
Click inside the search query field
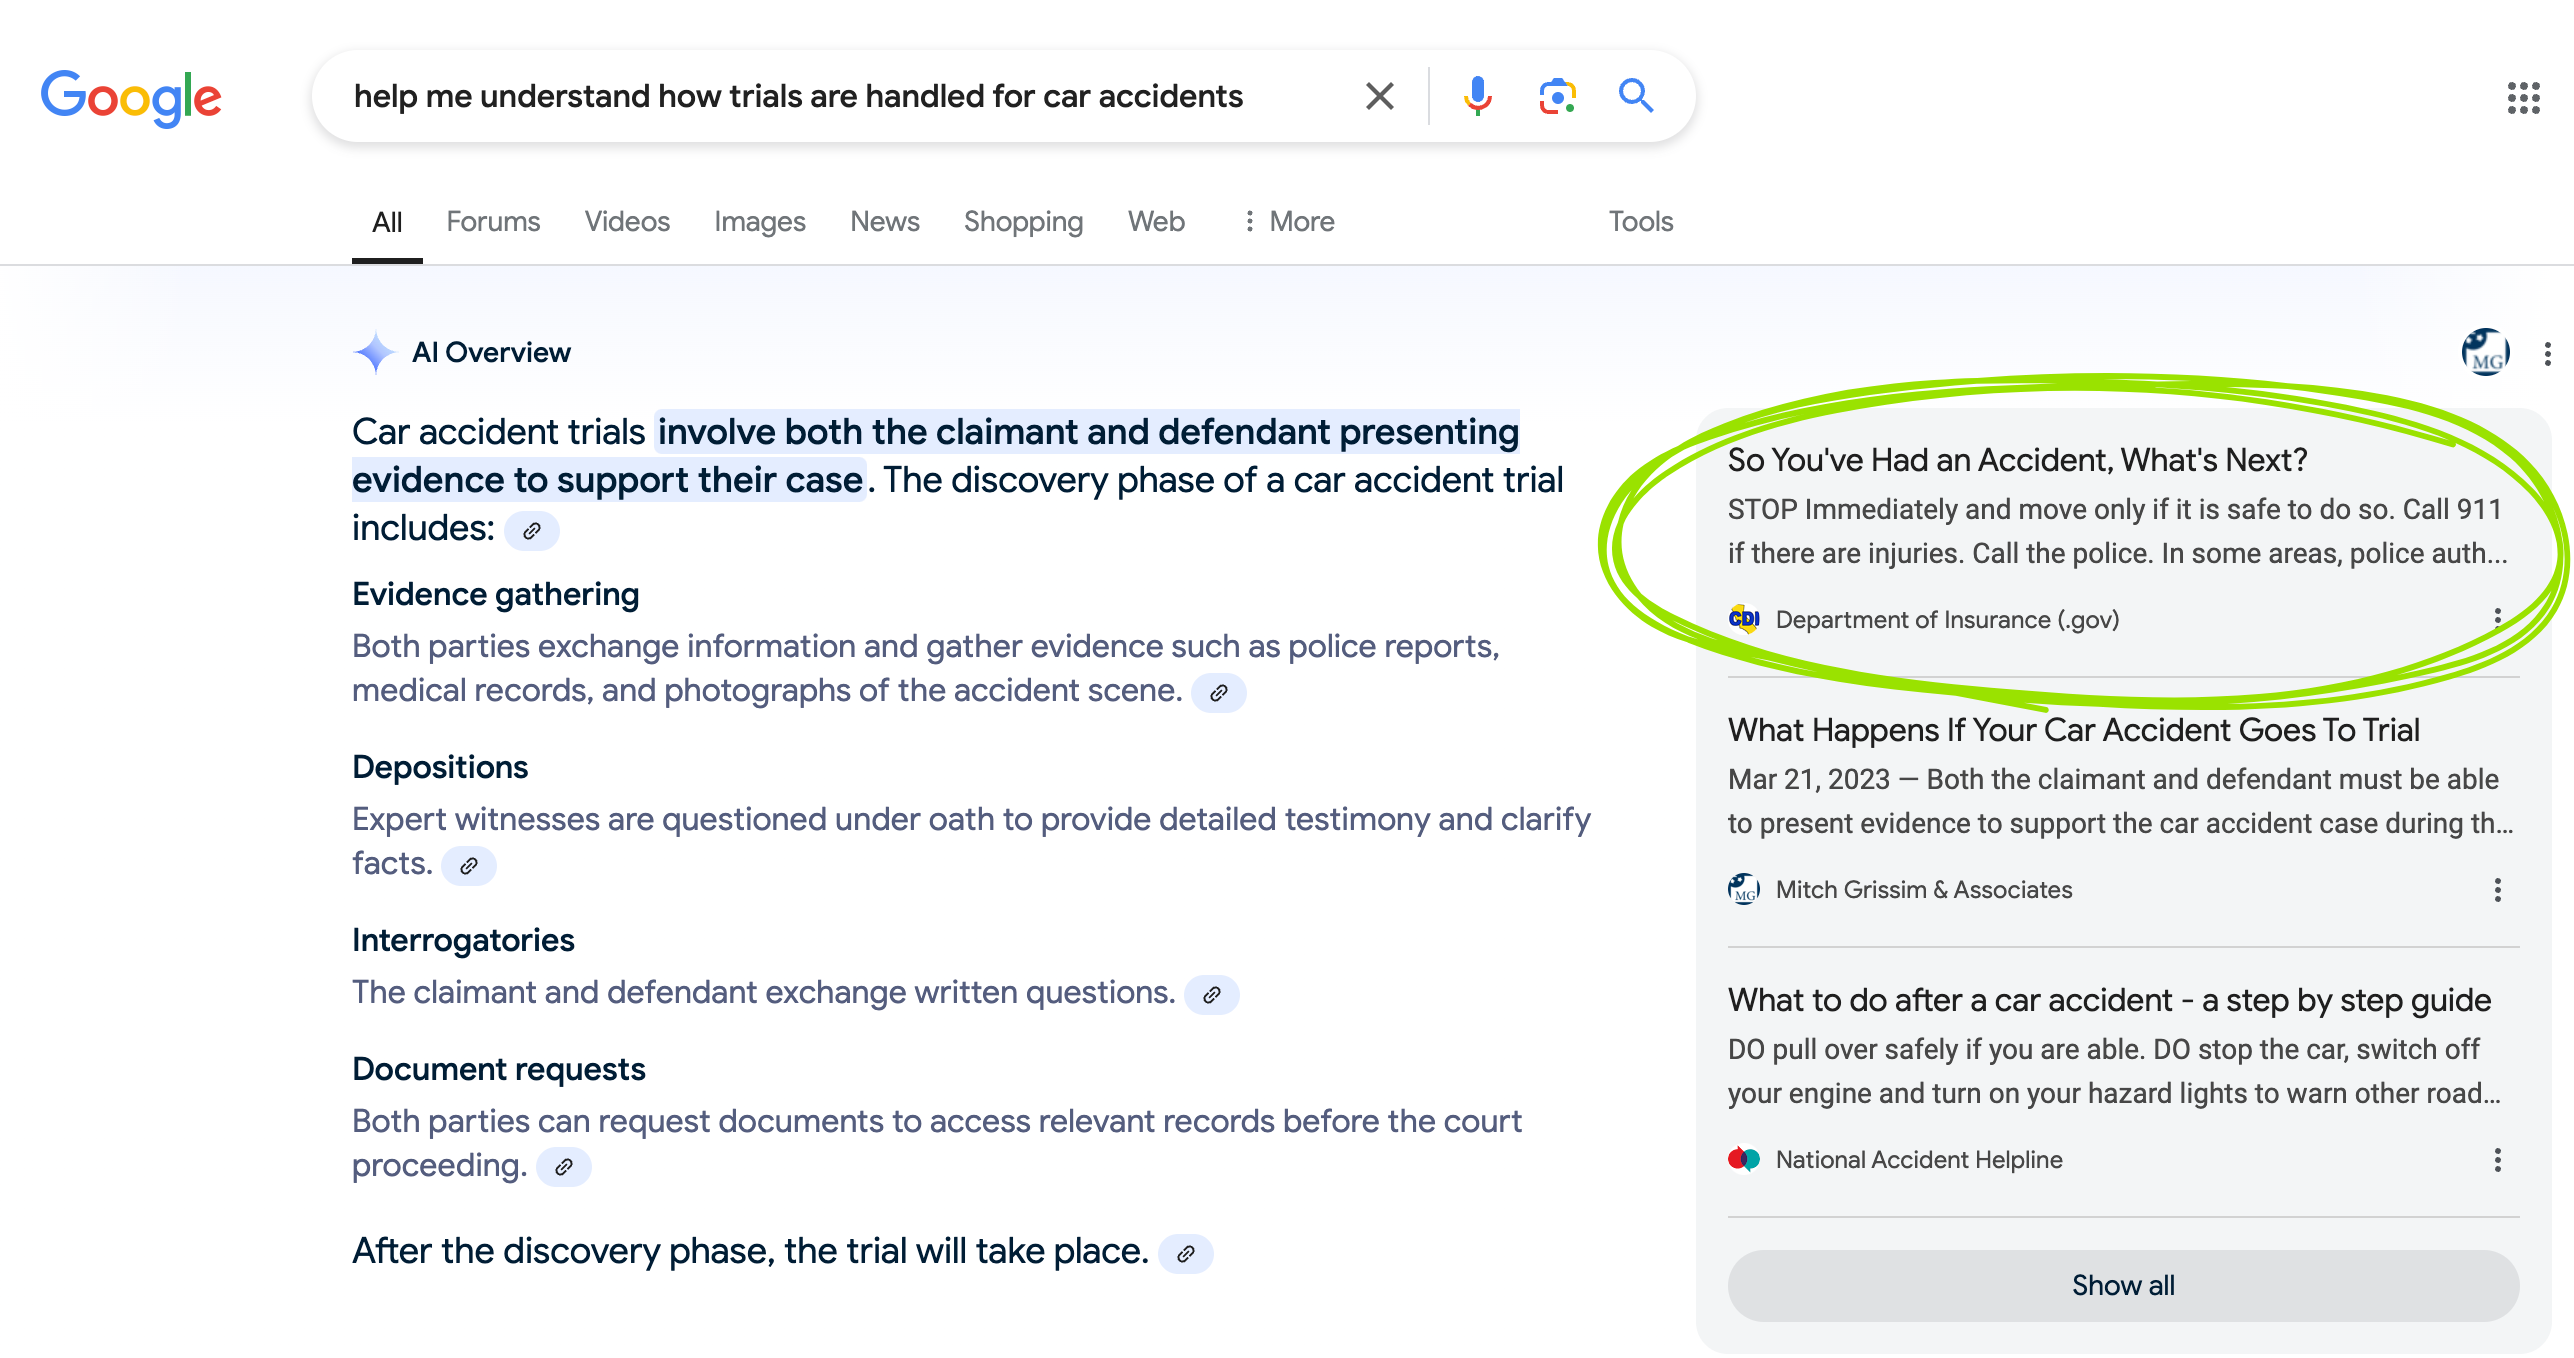click(x=798, y=96)
